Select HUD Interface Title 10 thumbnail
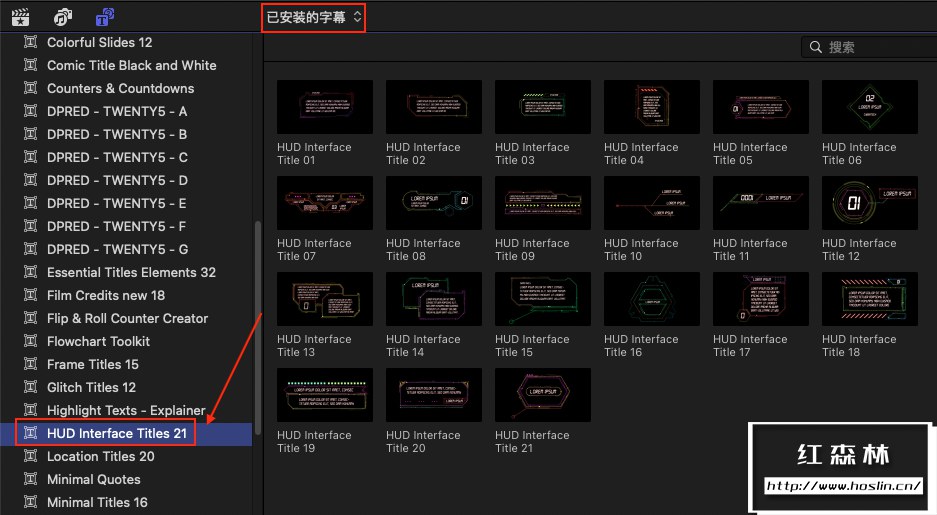This screenshot has width=937, height=515. coord(652,203)
